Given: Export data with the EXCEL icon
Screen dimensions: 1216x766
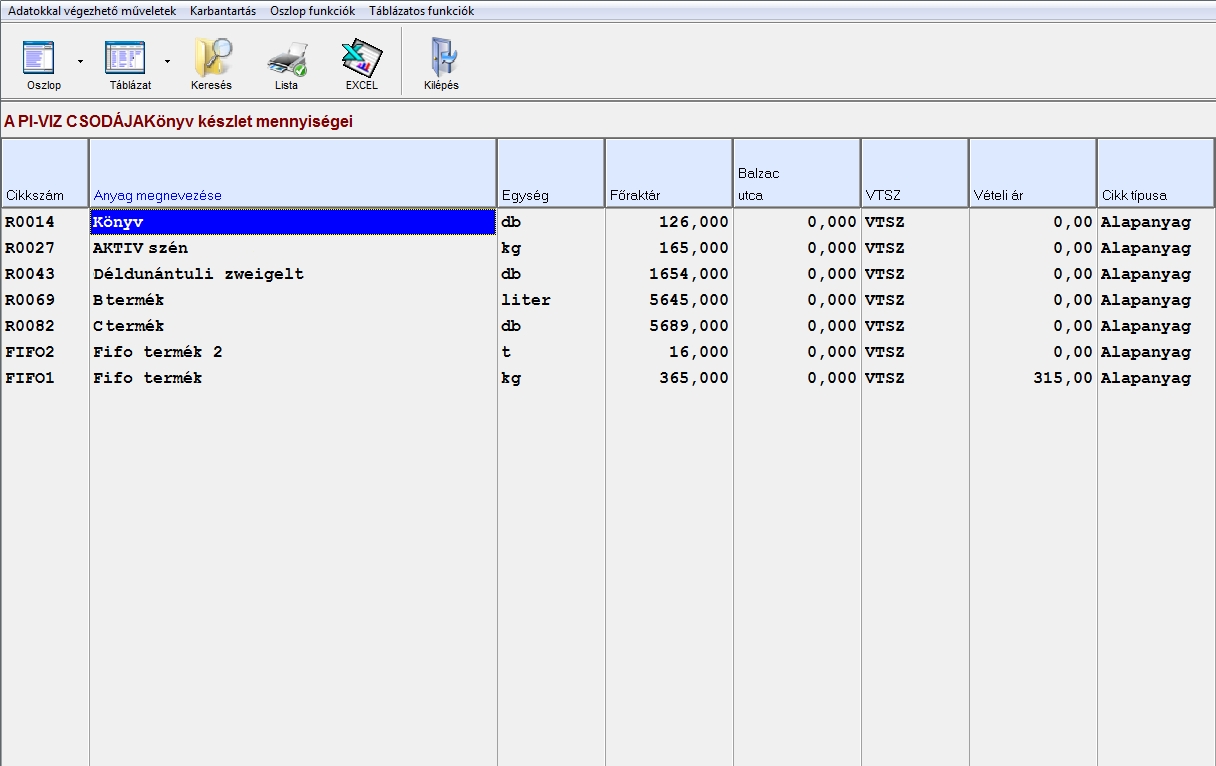Looking at the screenshot, I should [361, 60].
